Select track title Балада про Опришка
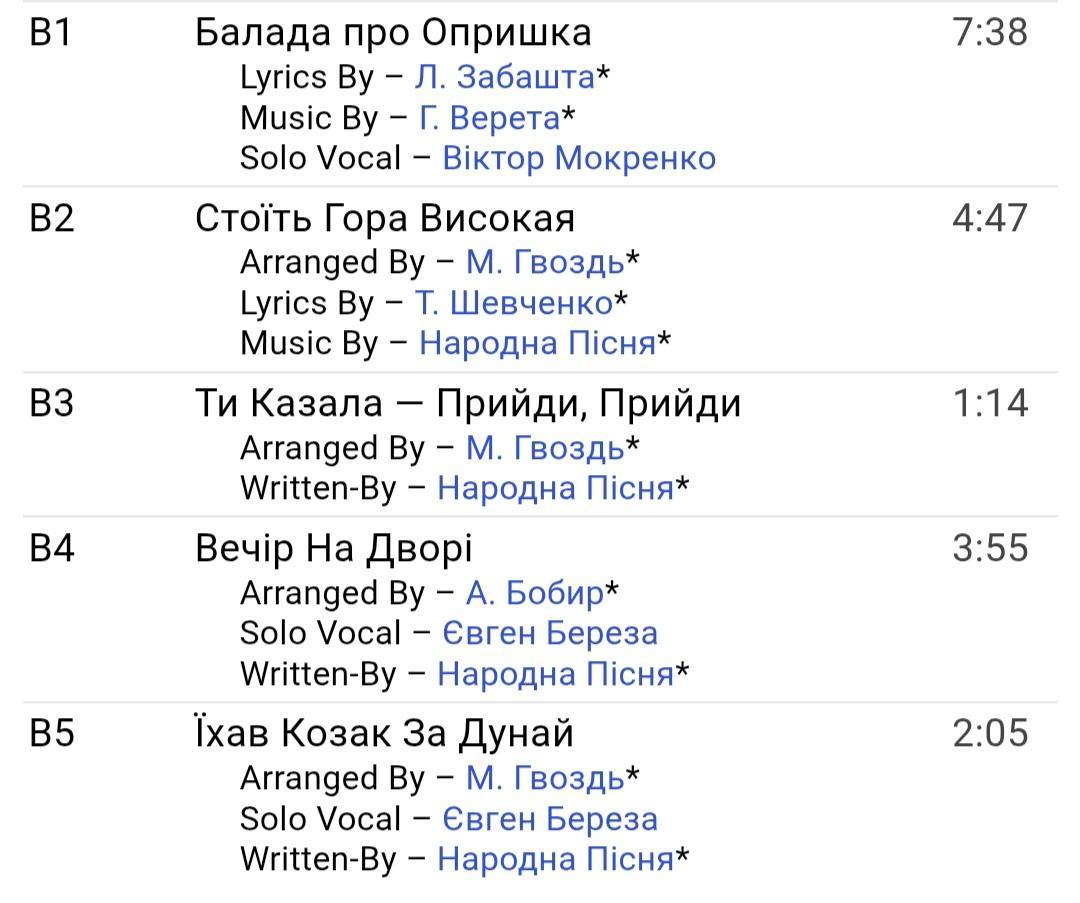1080x903 pixels. [393, 33]
